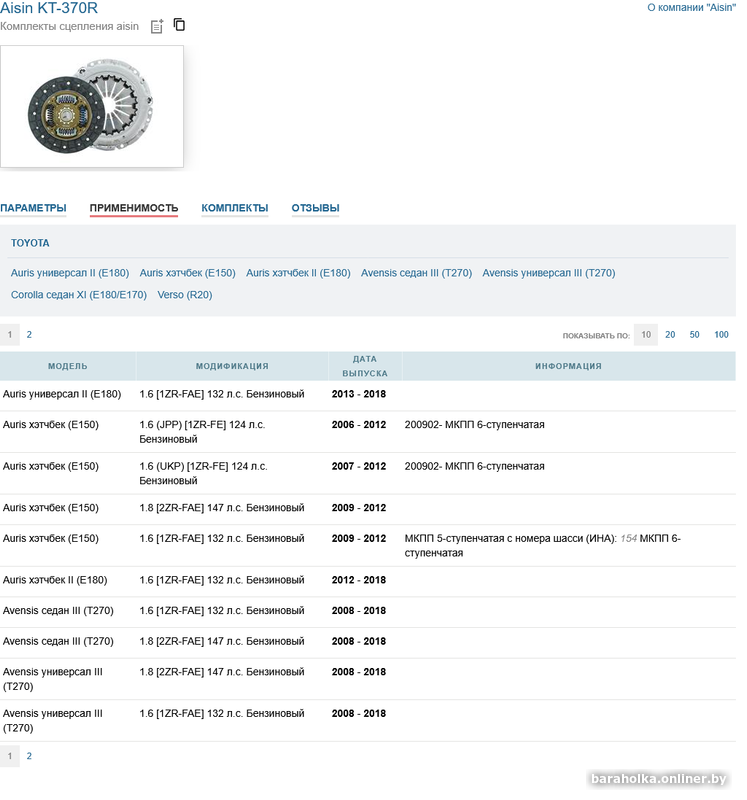Screen dimensions: 747x800
Task: Filter by Avensis седан III (T270) link
Action: (416, 273)
